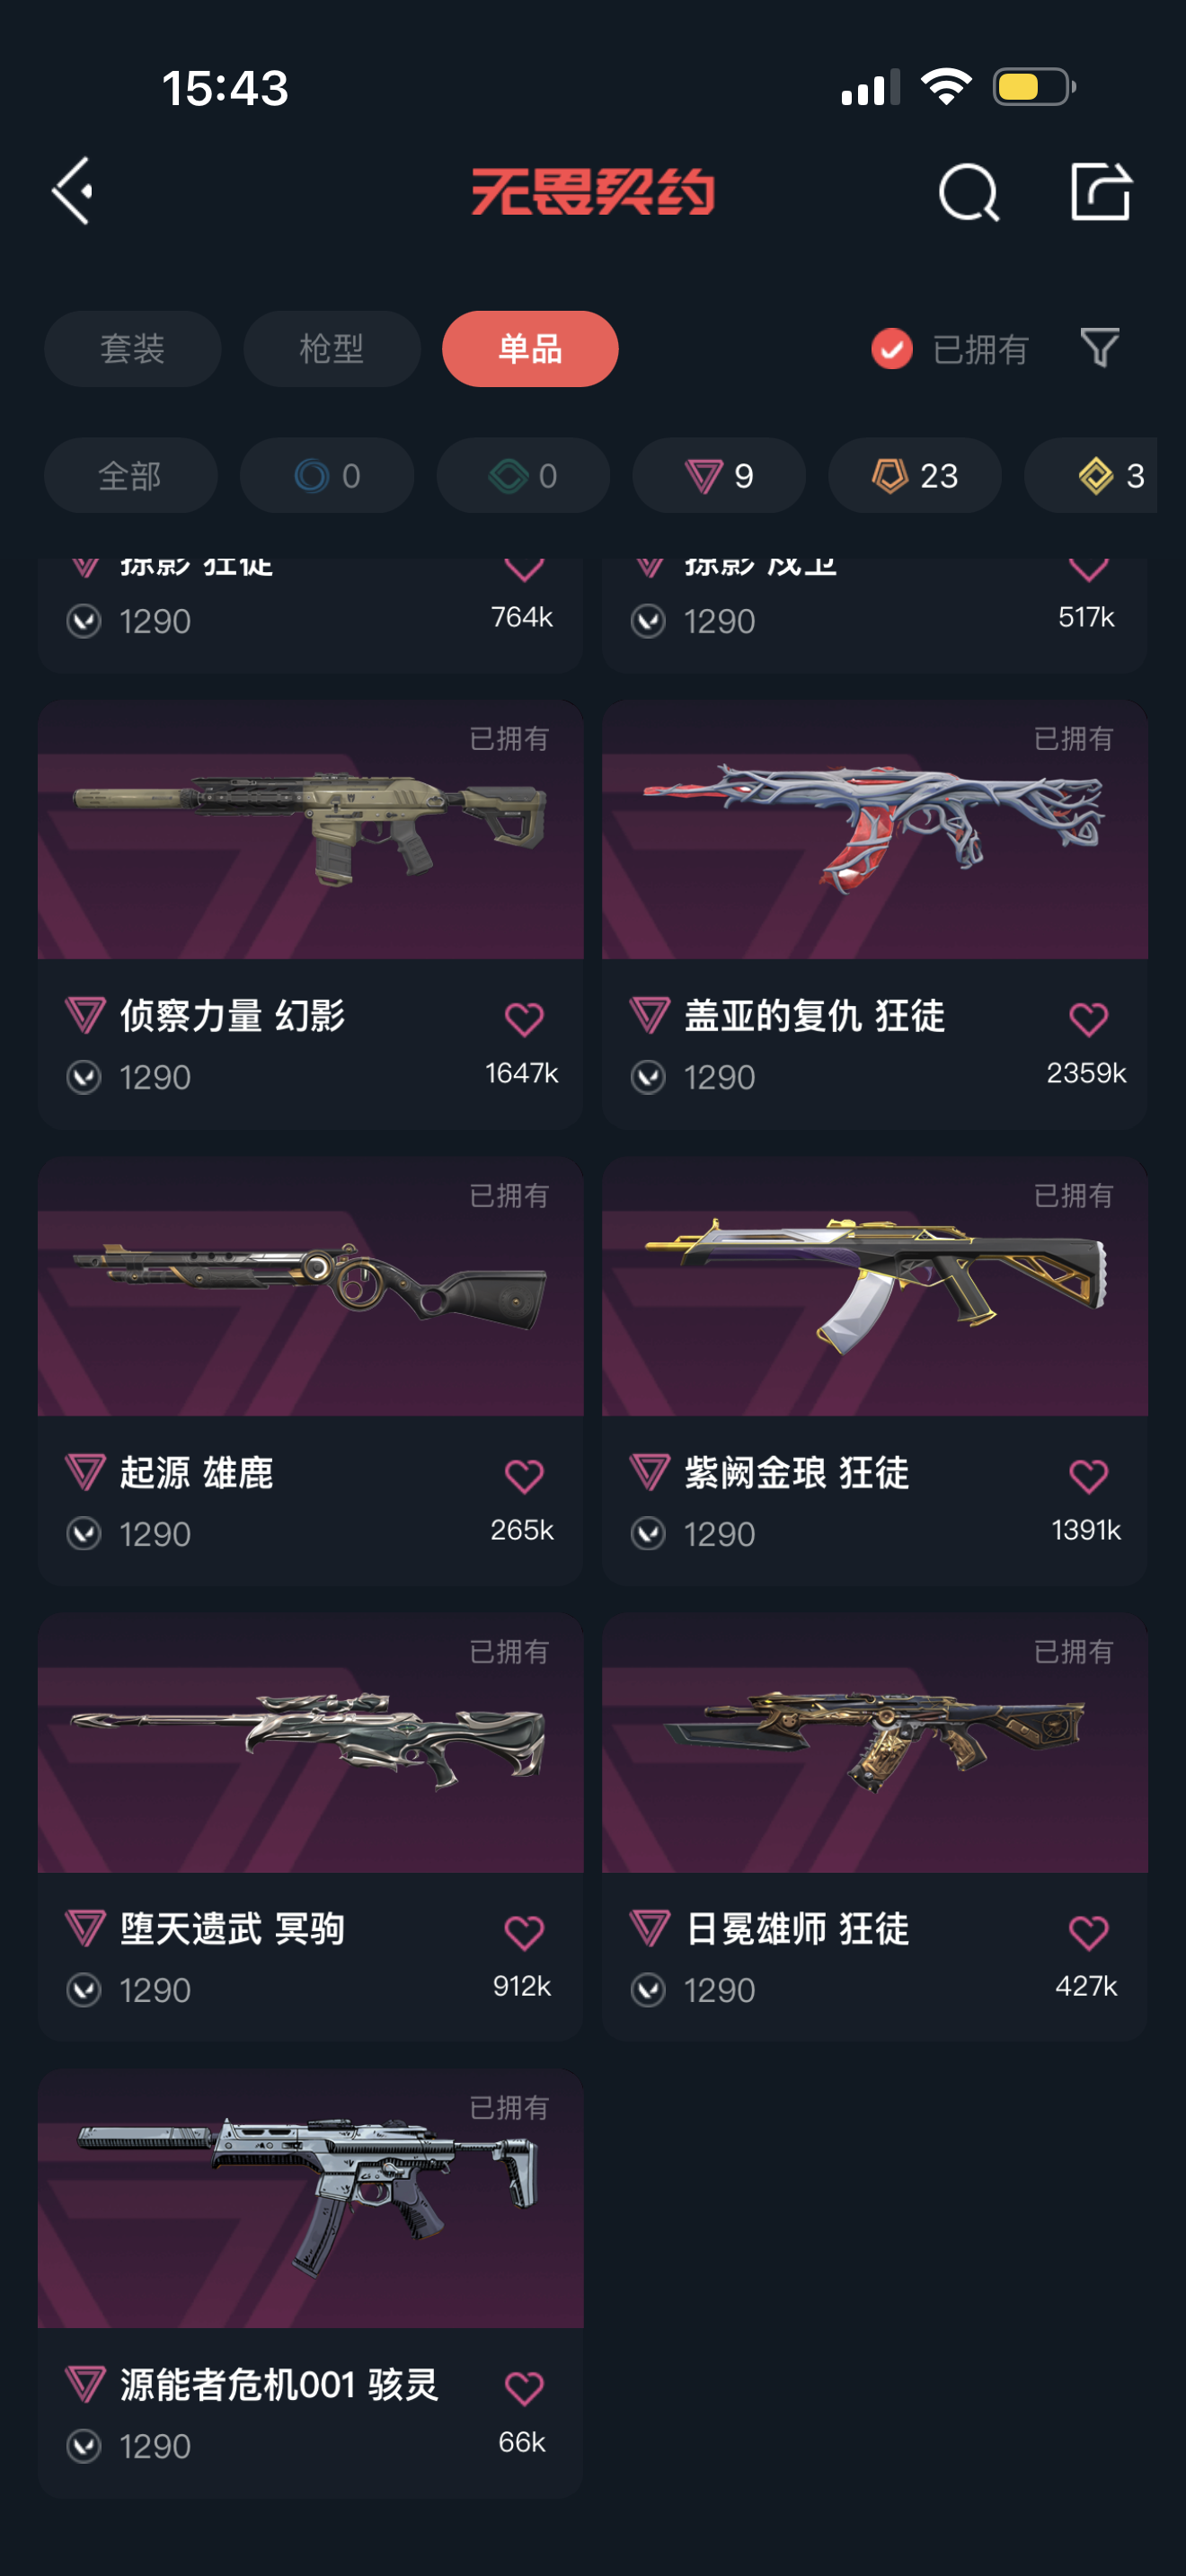Select the 全部 rarity filter

click(x=130, y=475)
